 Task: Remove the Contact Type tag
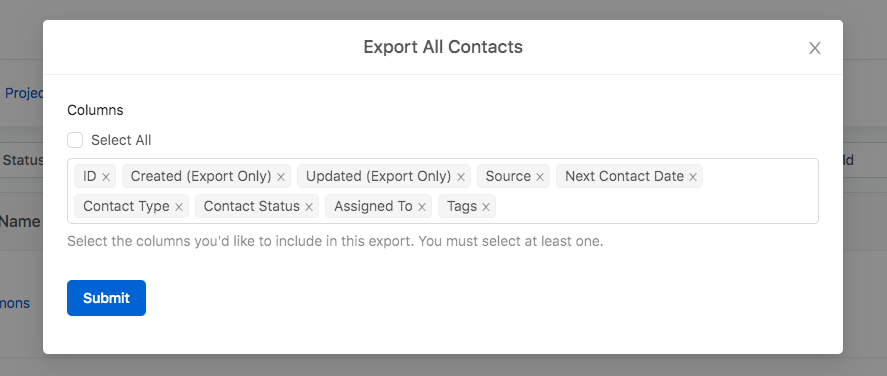point(179,207)
